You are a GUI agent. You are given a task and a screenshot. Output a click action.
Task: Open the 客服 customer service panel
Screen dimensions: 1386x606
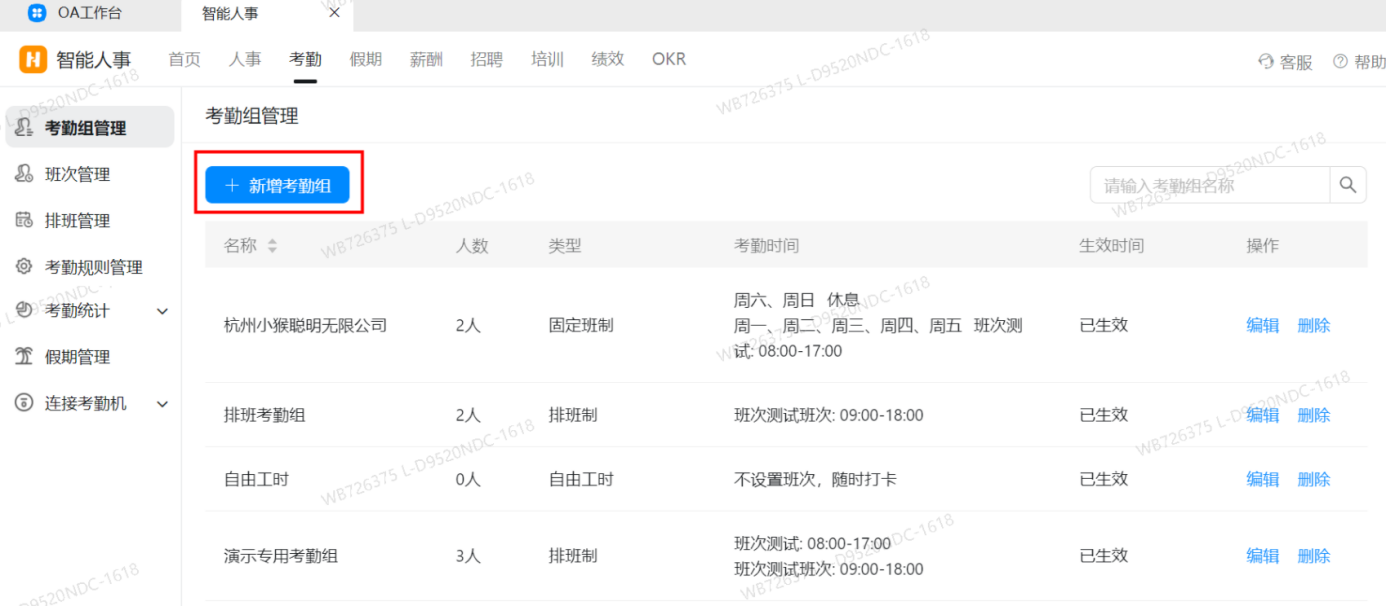coord(1284,60)
